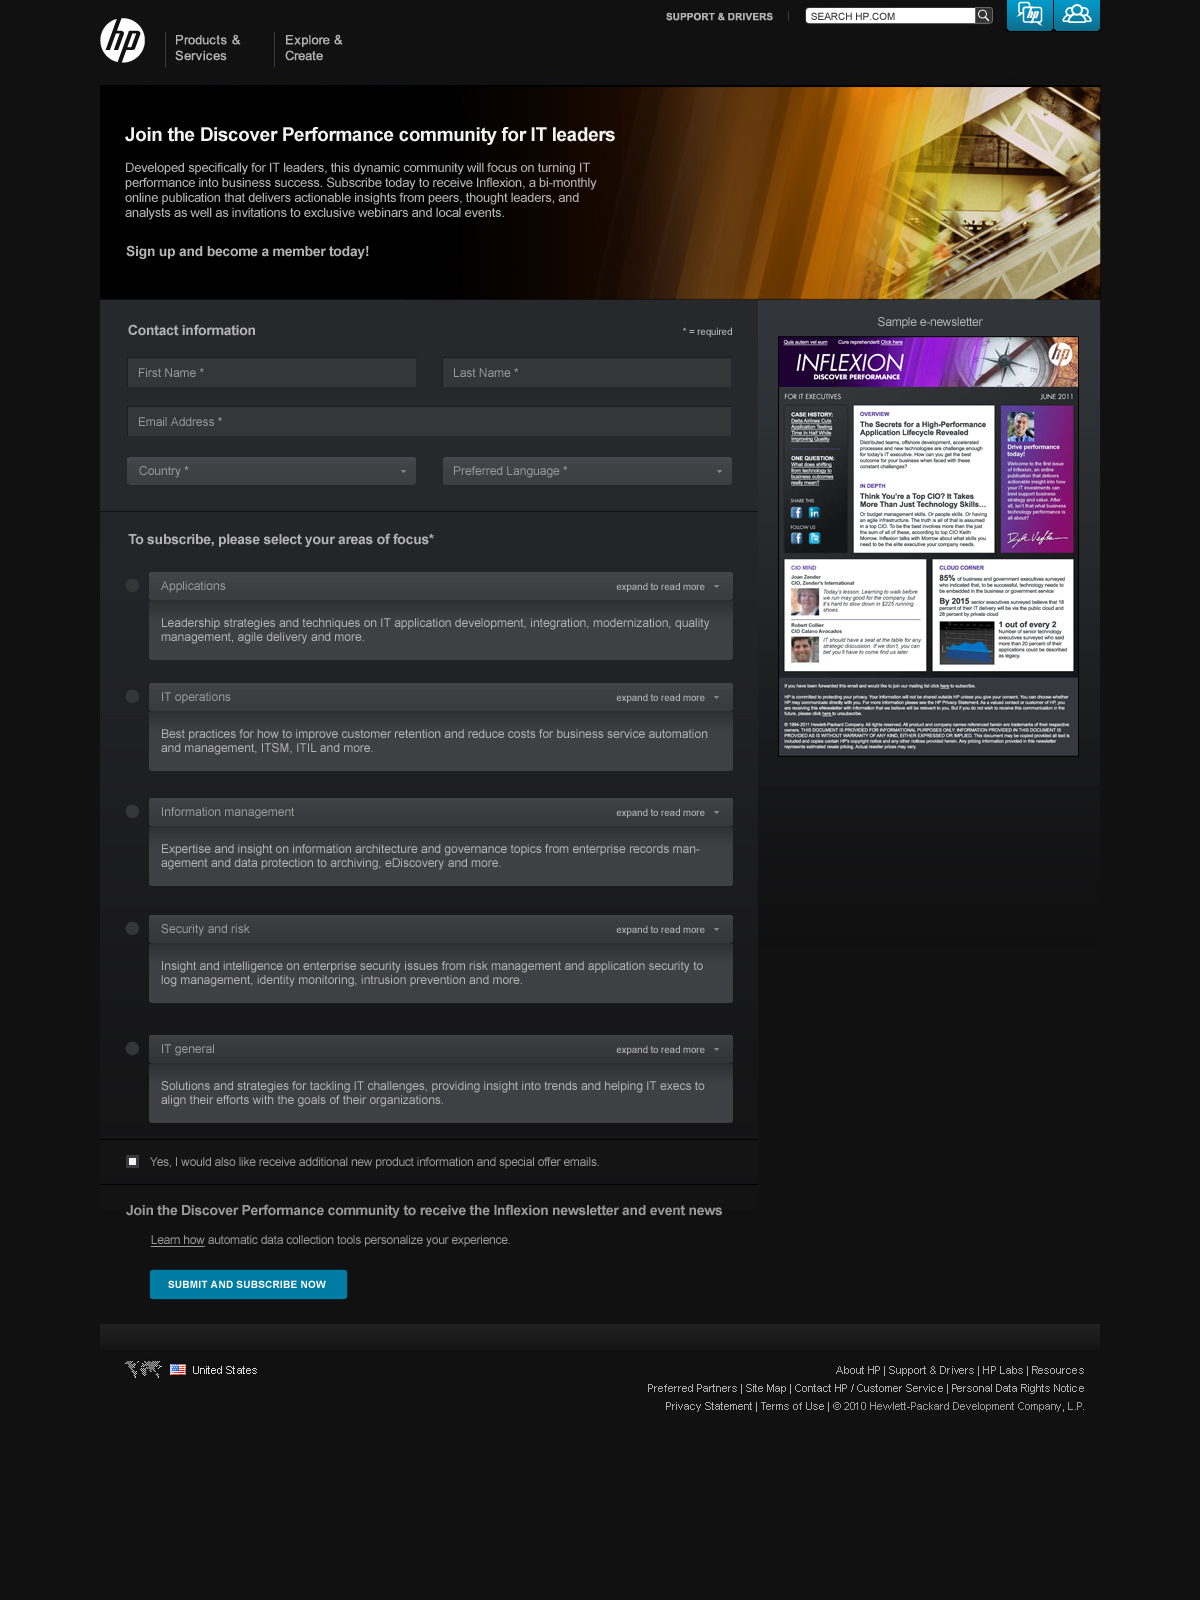
Task: Click the United States flag icon
Action: point(178,1370)
